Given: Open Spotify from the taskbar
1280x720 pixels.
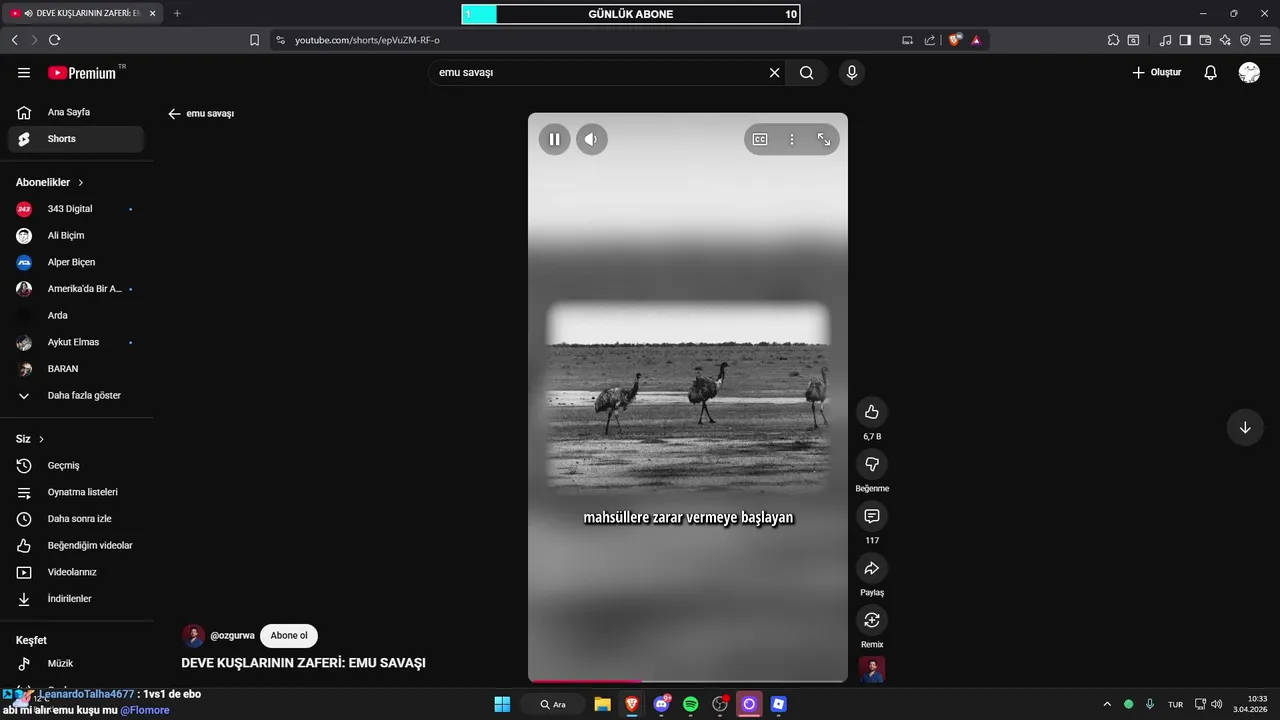Looking at the screenshot, I should tap(690, 704).
